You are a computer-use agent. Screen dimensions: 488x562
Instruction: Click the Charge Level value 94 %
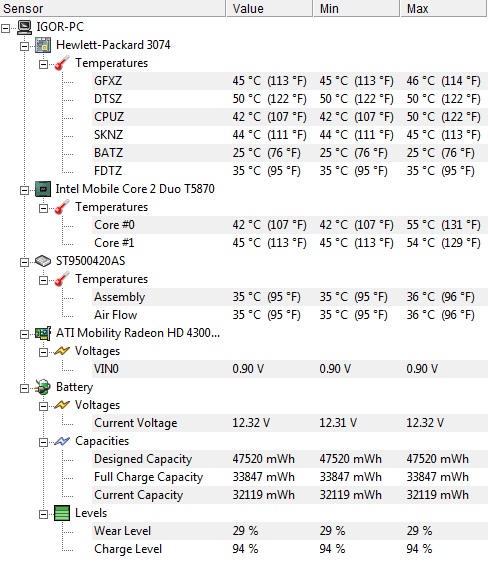[245, 549]
